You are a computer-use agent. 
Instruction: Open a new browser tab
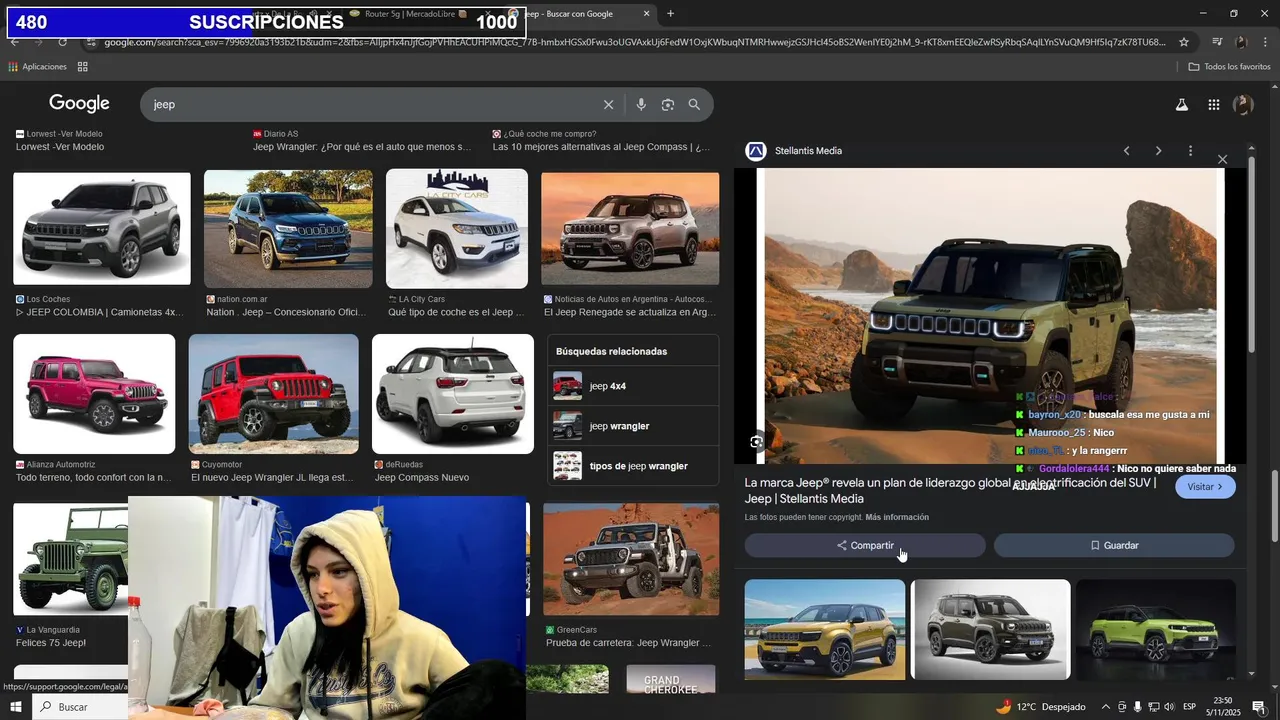[x=670, y=14]
